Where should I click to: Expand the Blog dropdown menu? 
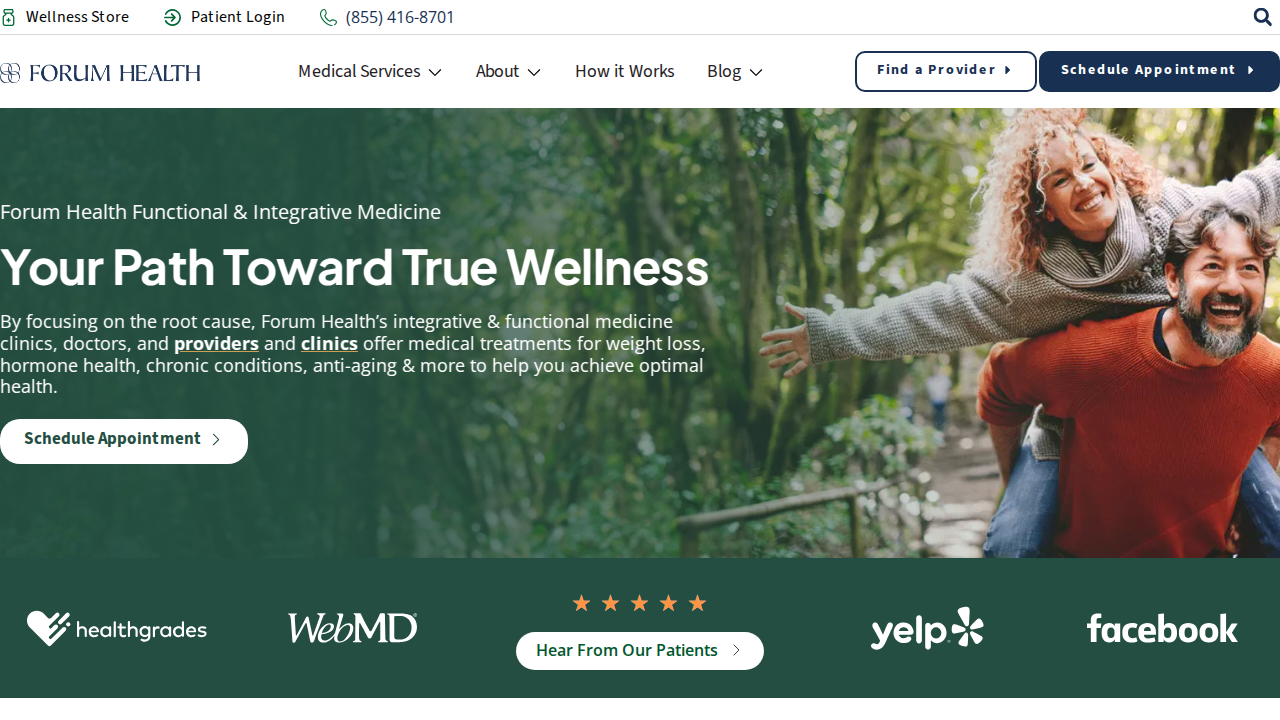[x=734, y=71]
